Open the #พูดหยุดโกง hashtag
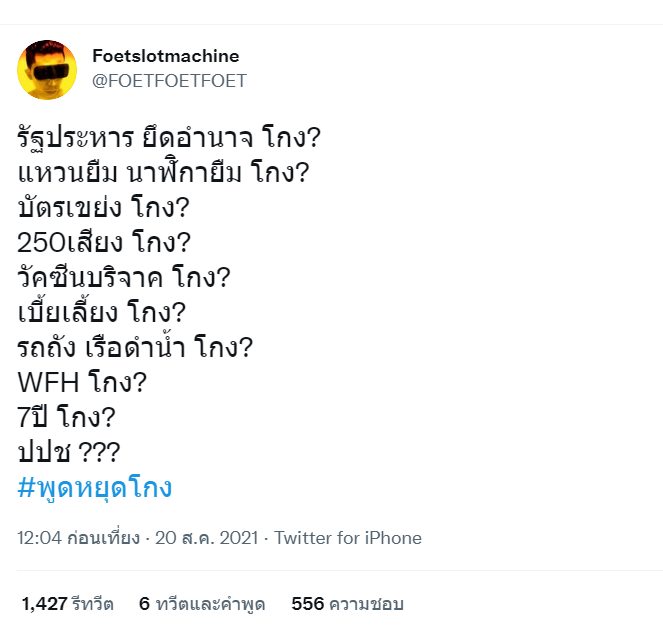Image resolution: width=663 pixels, height=632 pixels. coord(95,488)
